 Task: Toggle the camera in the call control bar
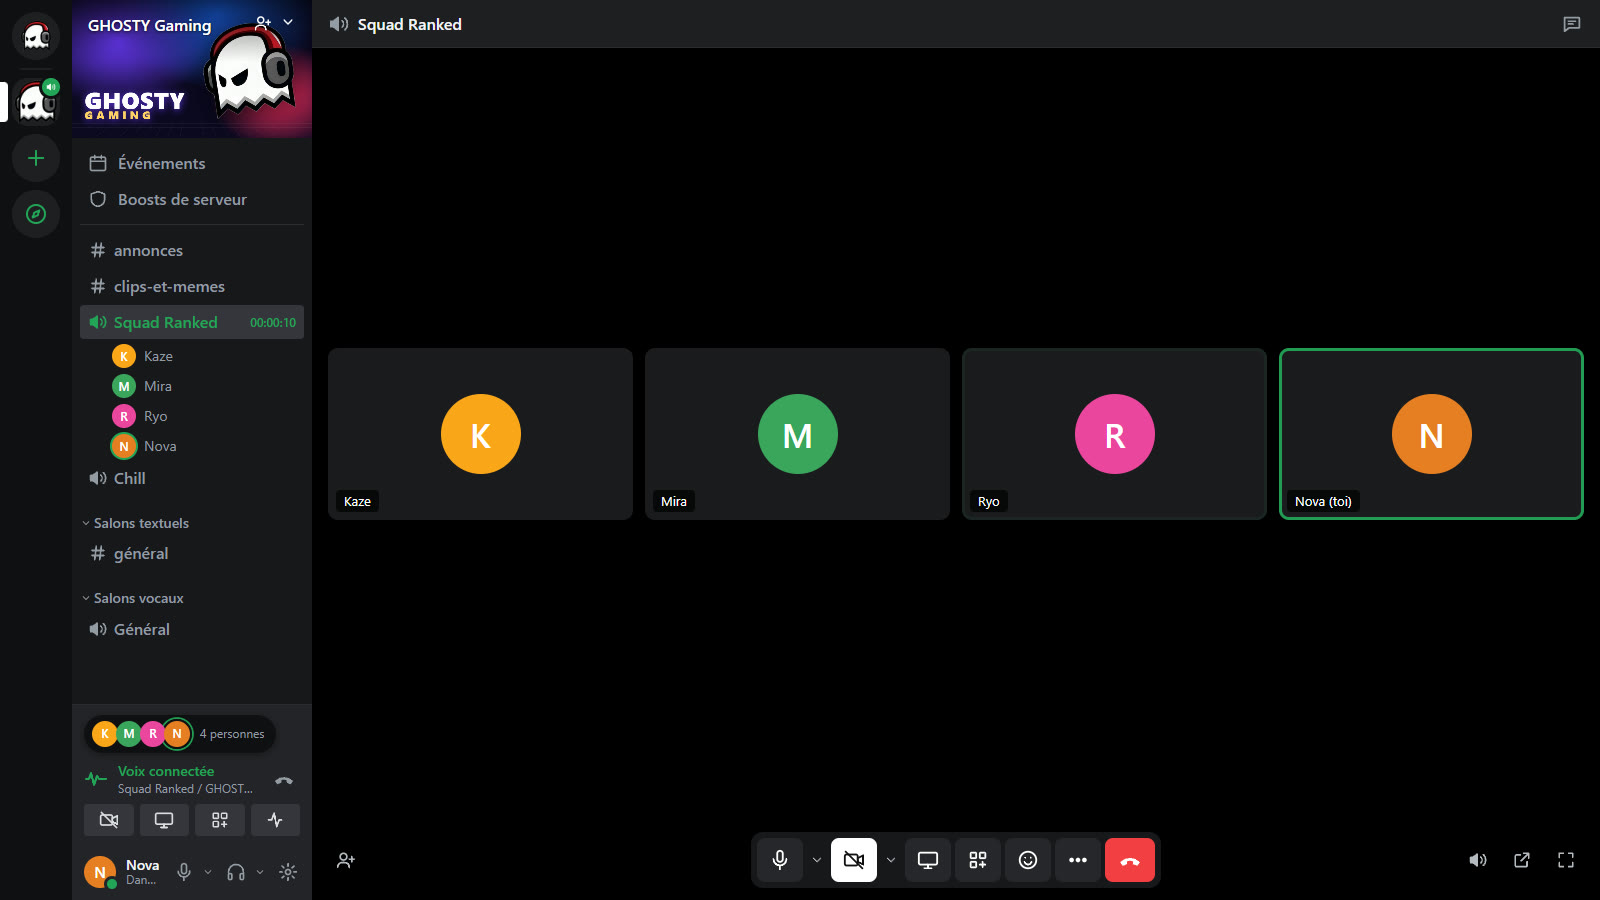pos(854,860)
